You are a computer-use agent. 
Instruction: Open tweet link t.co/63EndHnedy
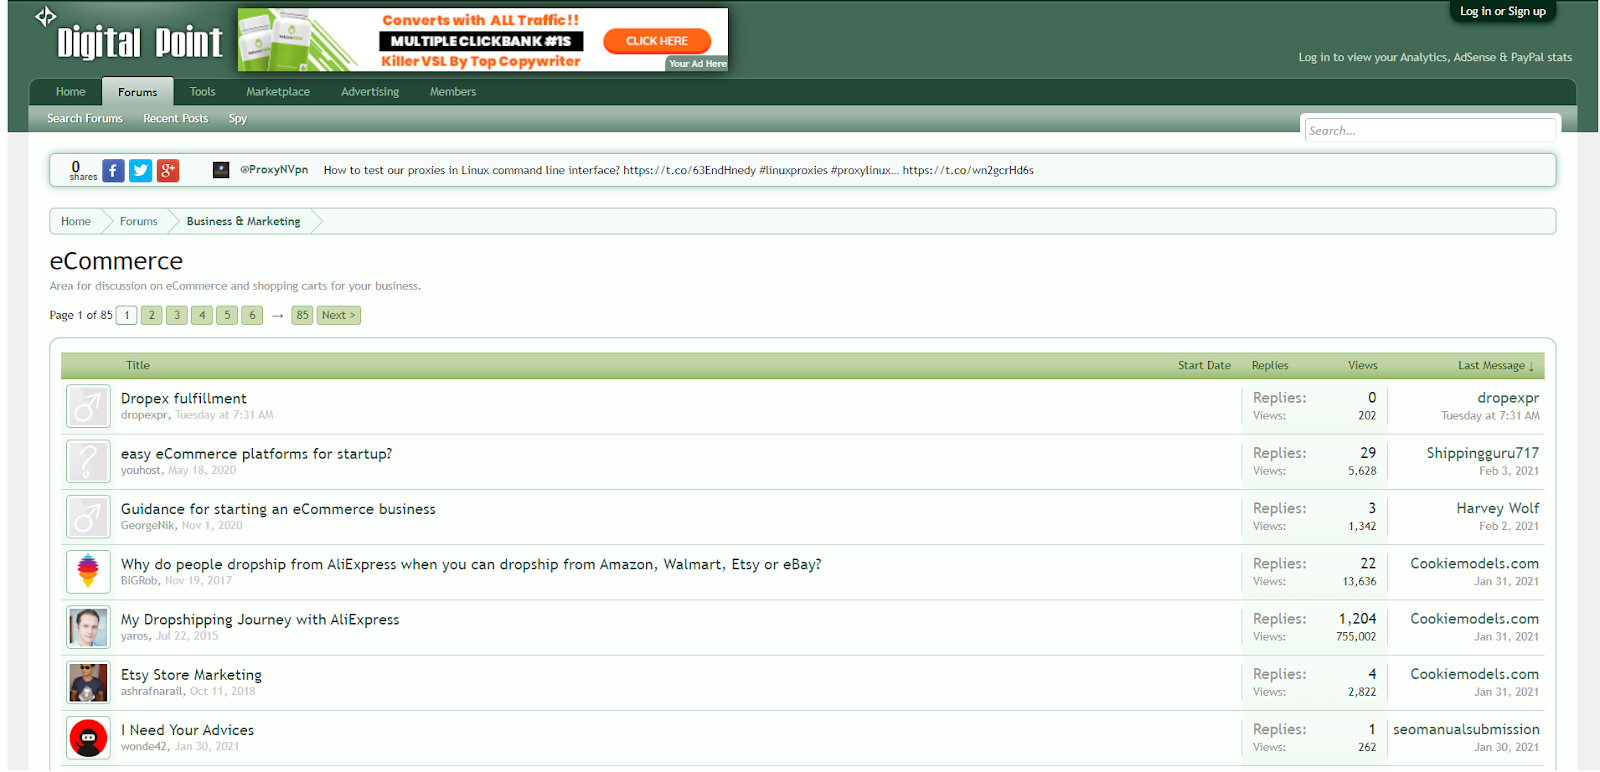689,171
